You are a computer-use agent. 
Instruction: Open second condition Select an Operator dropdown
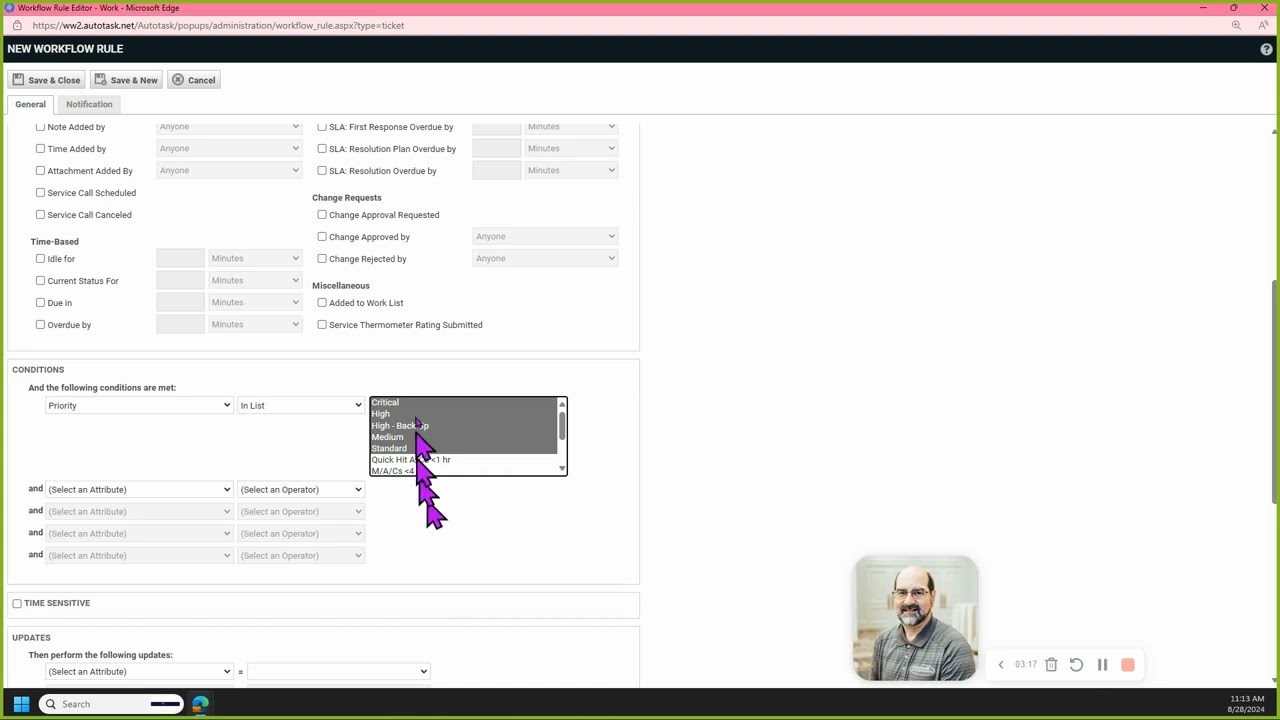click(301, 490)
